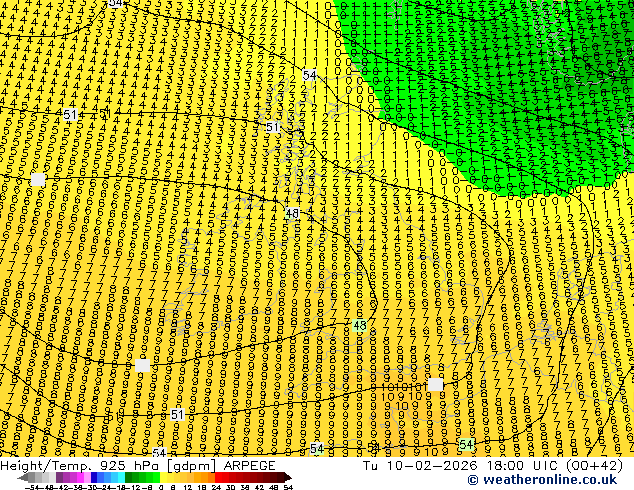Click the '18:00' time text
The width and height of the screenshot is (634, 490).
click(505, 466)
